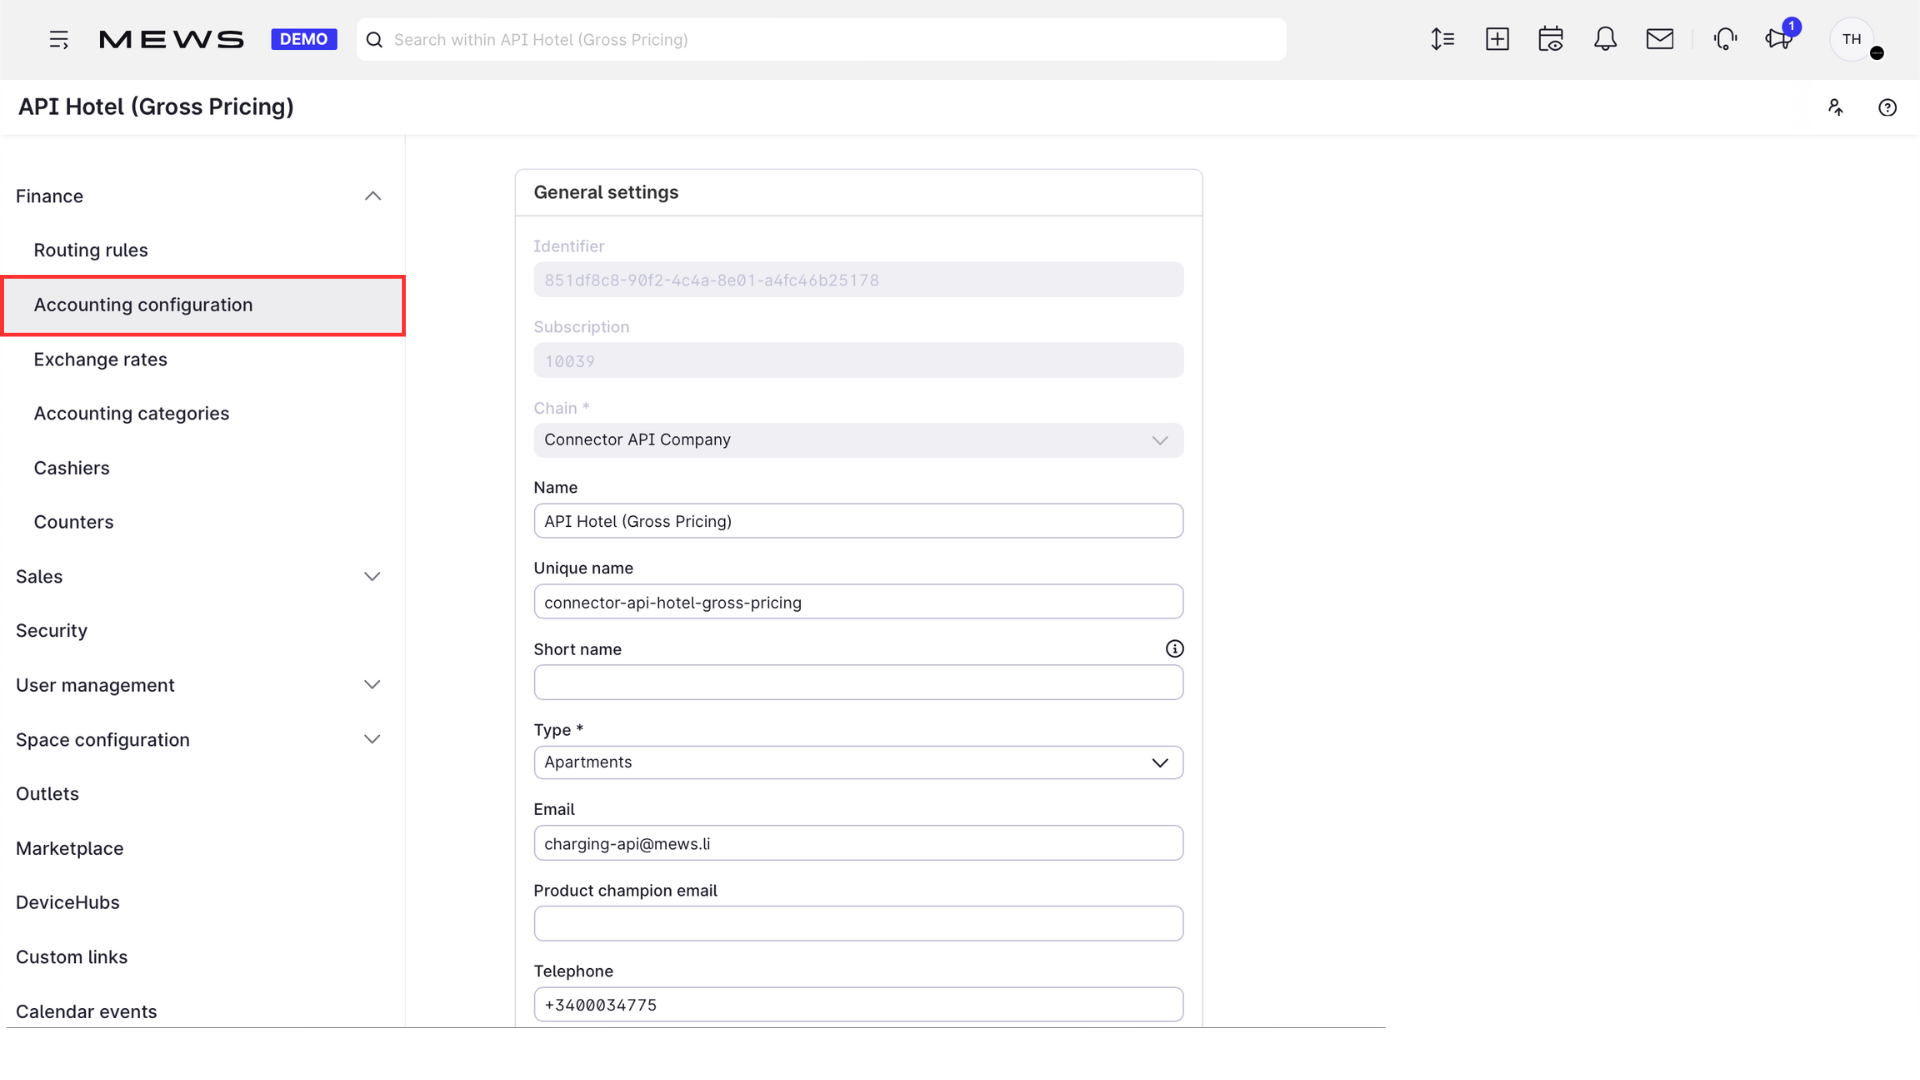
Task: Open the announcements megaphone icon
Action: click(1779, 39)
